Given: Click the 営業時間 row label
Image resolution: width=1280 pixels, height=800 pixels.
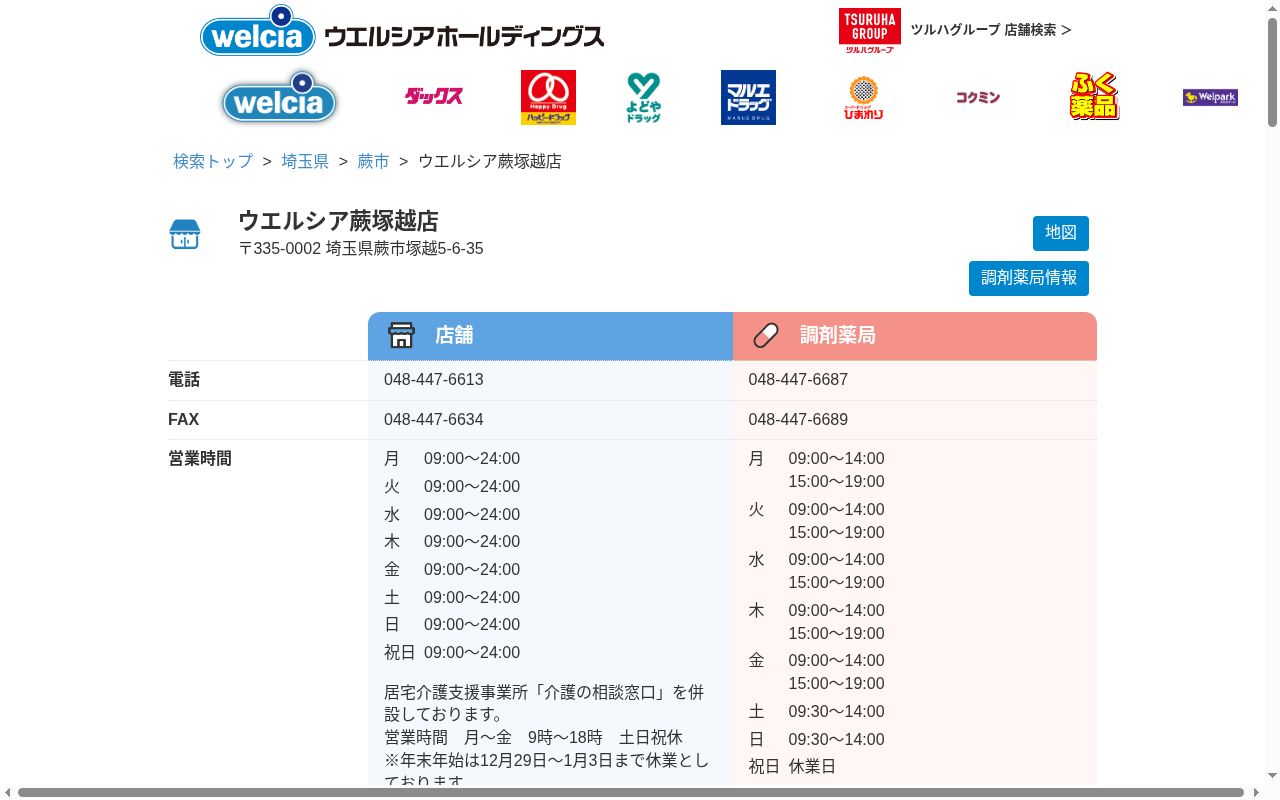Looking at the screenshot, I should click(200, 459).
